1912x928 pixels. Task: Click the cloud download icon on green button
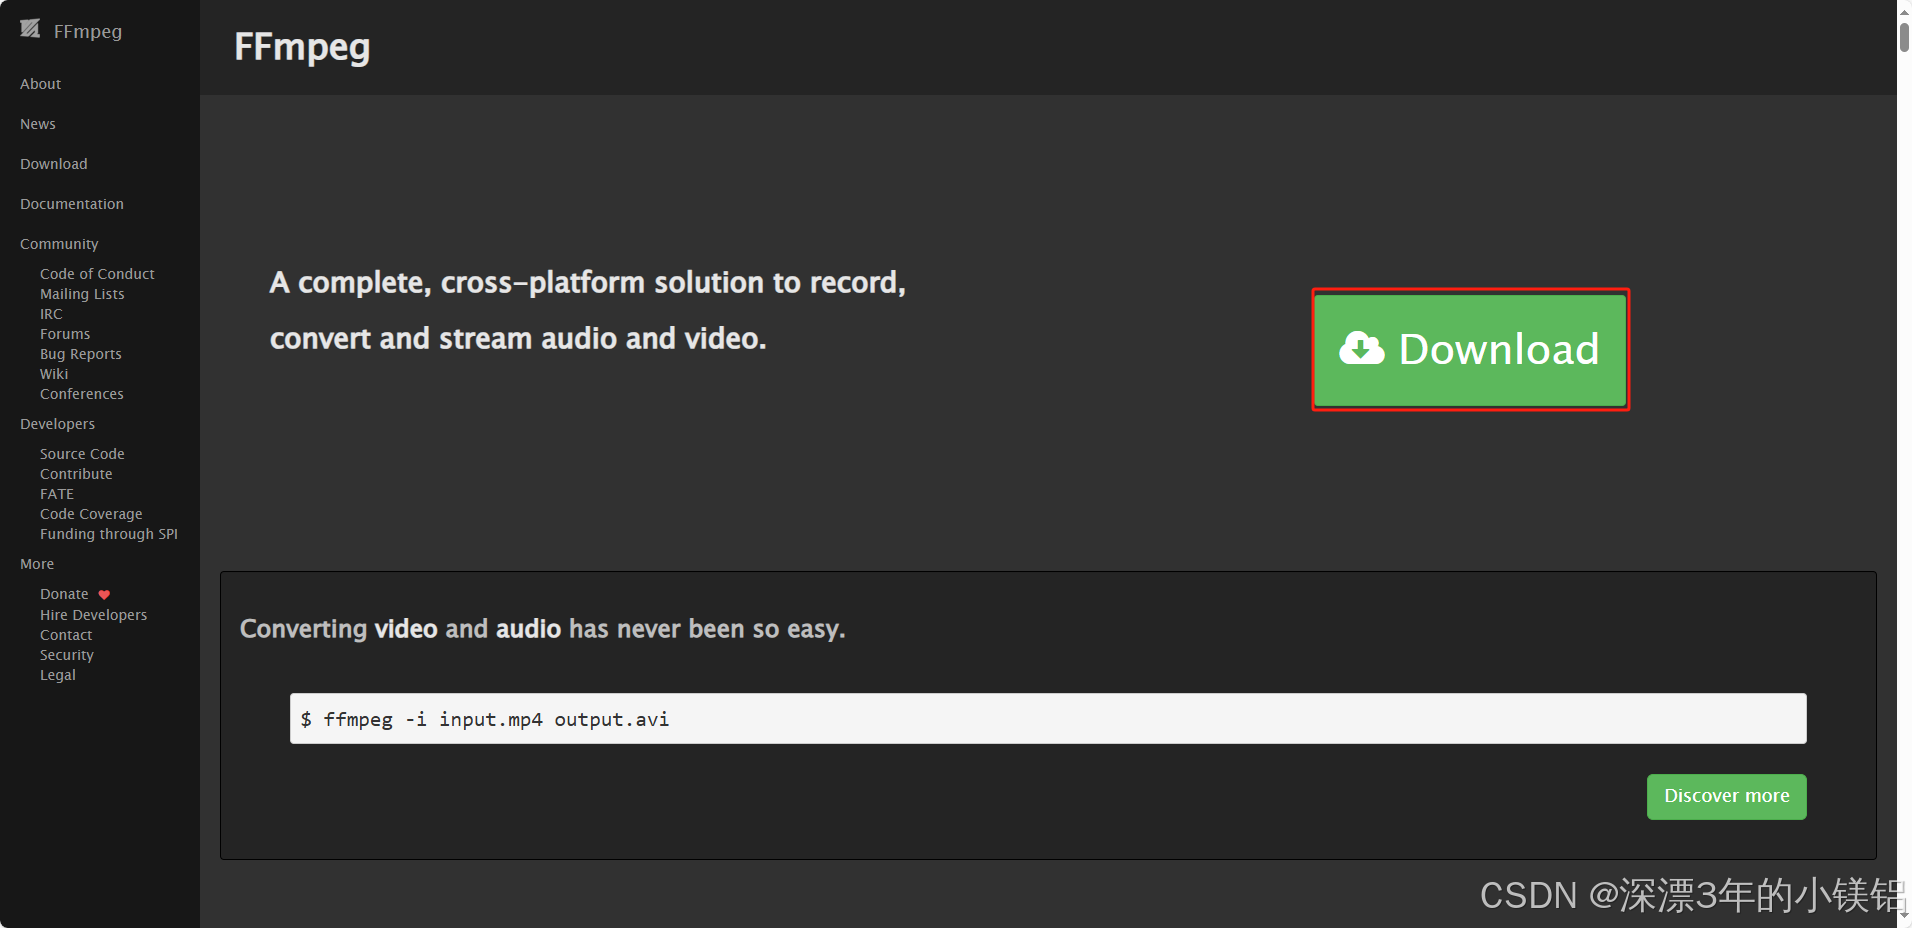[1361, 348]
